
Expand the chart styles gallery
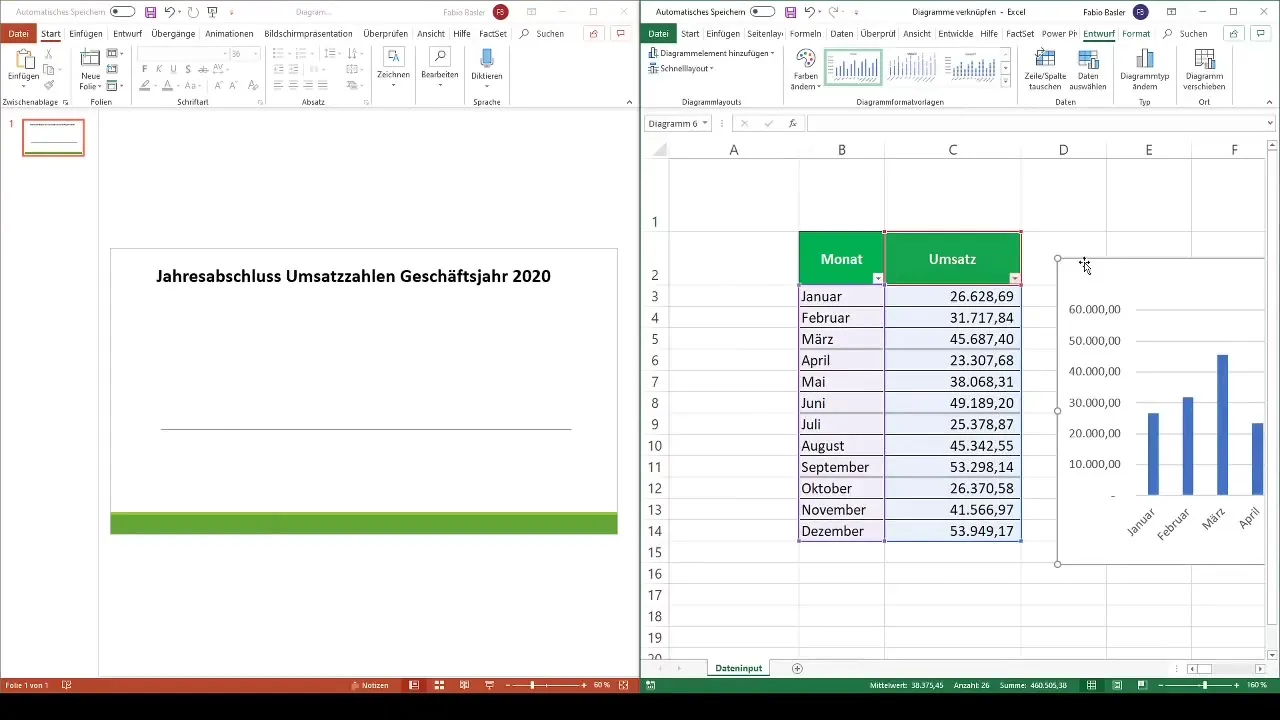pyautogui.click(x=1005, y=81)
